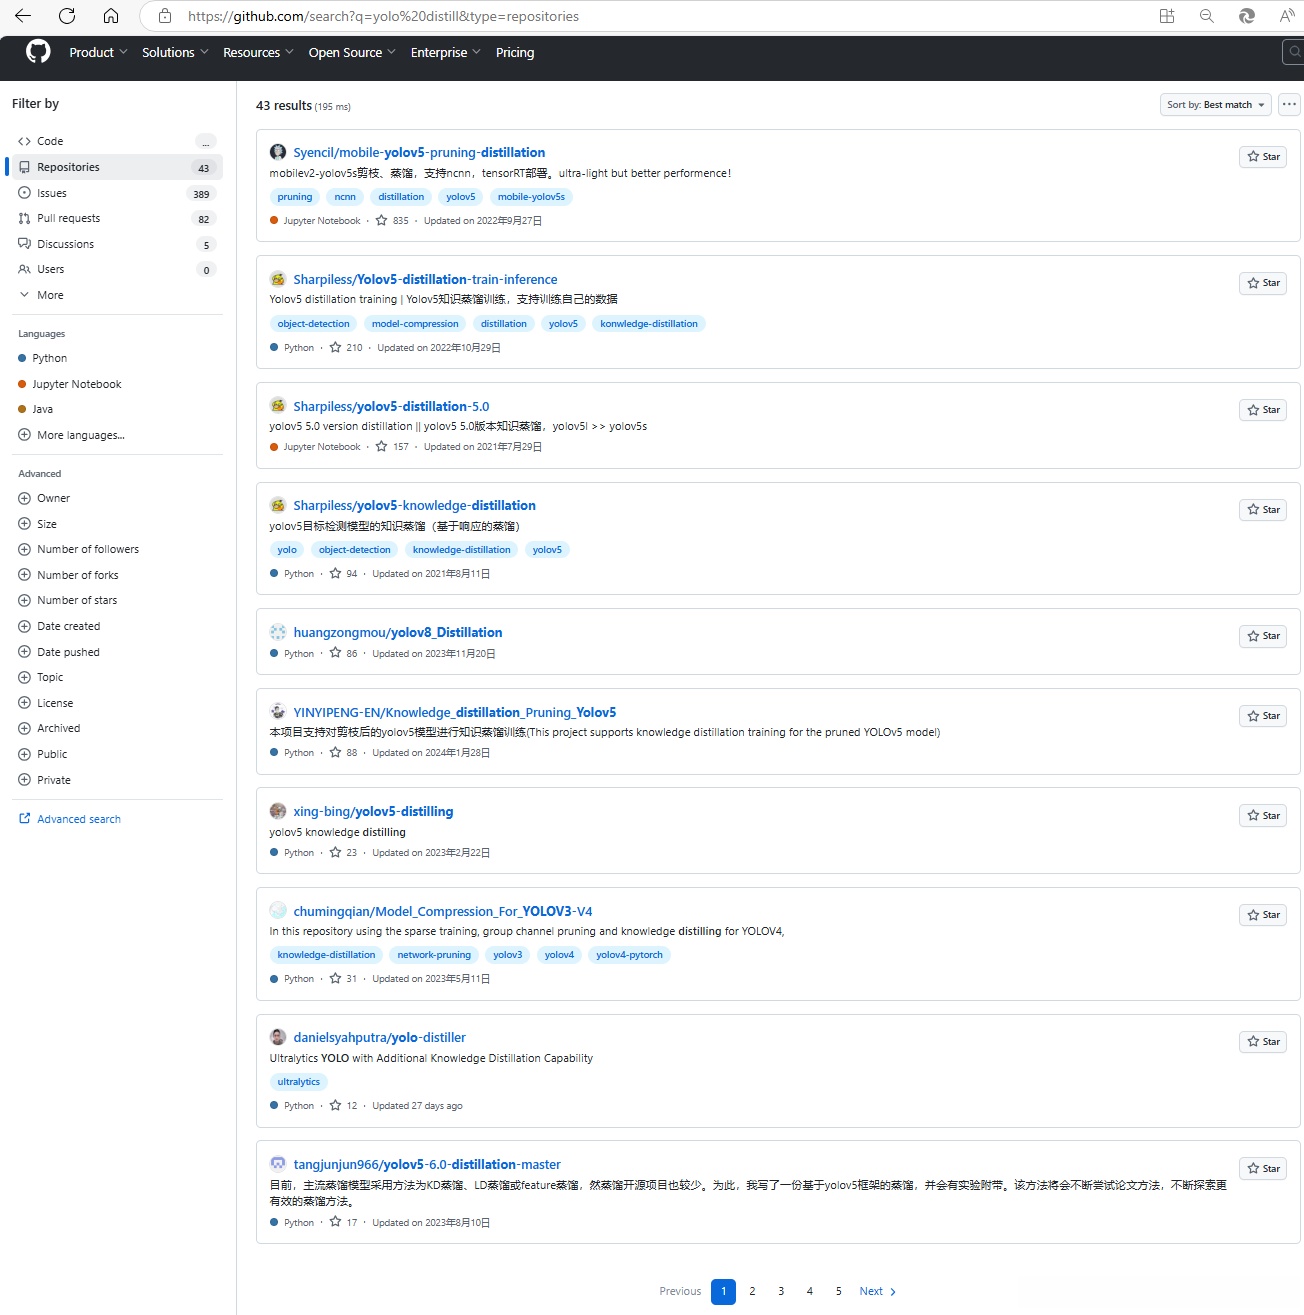
Task: Click chumingqian repository avatar
Action: pos(278,911)
